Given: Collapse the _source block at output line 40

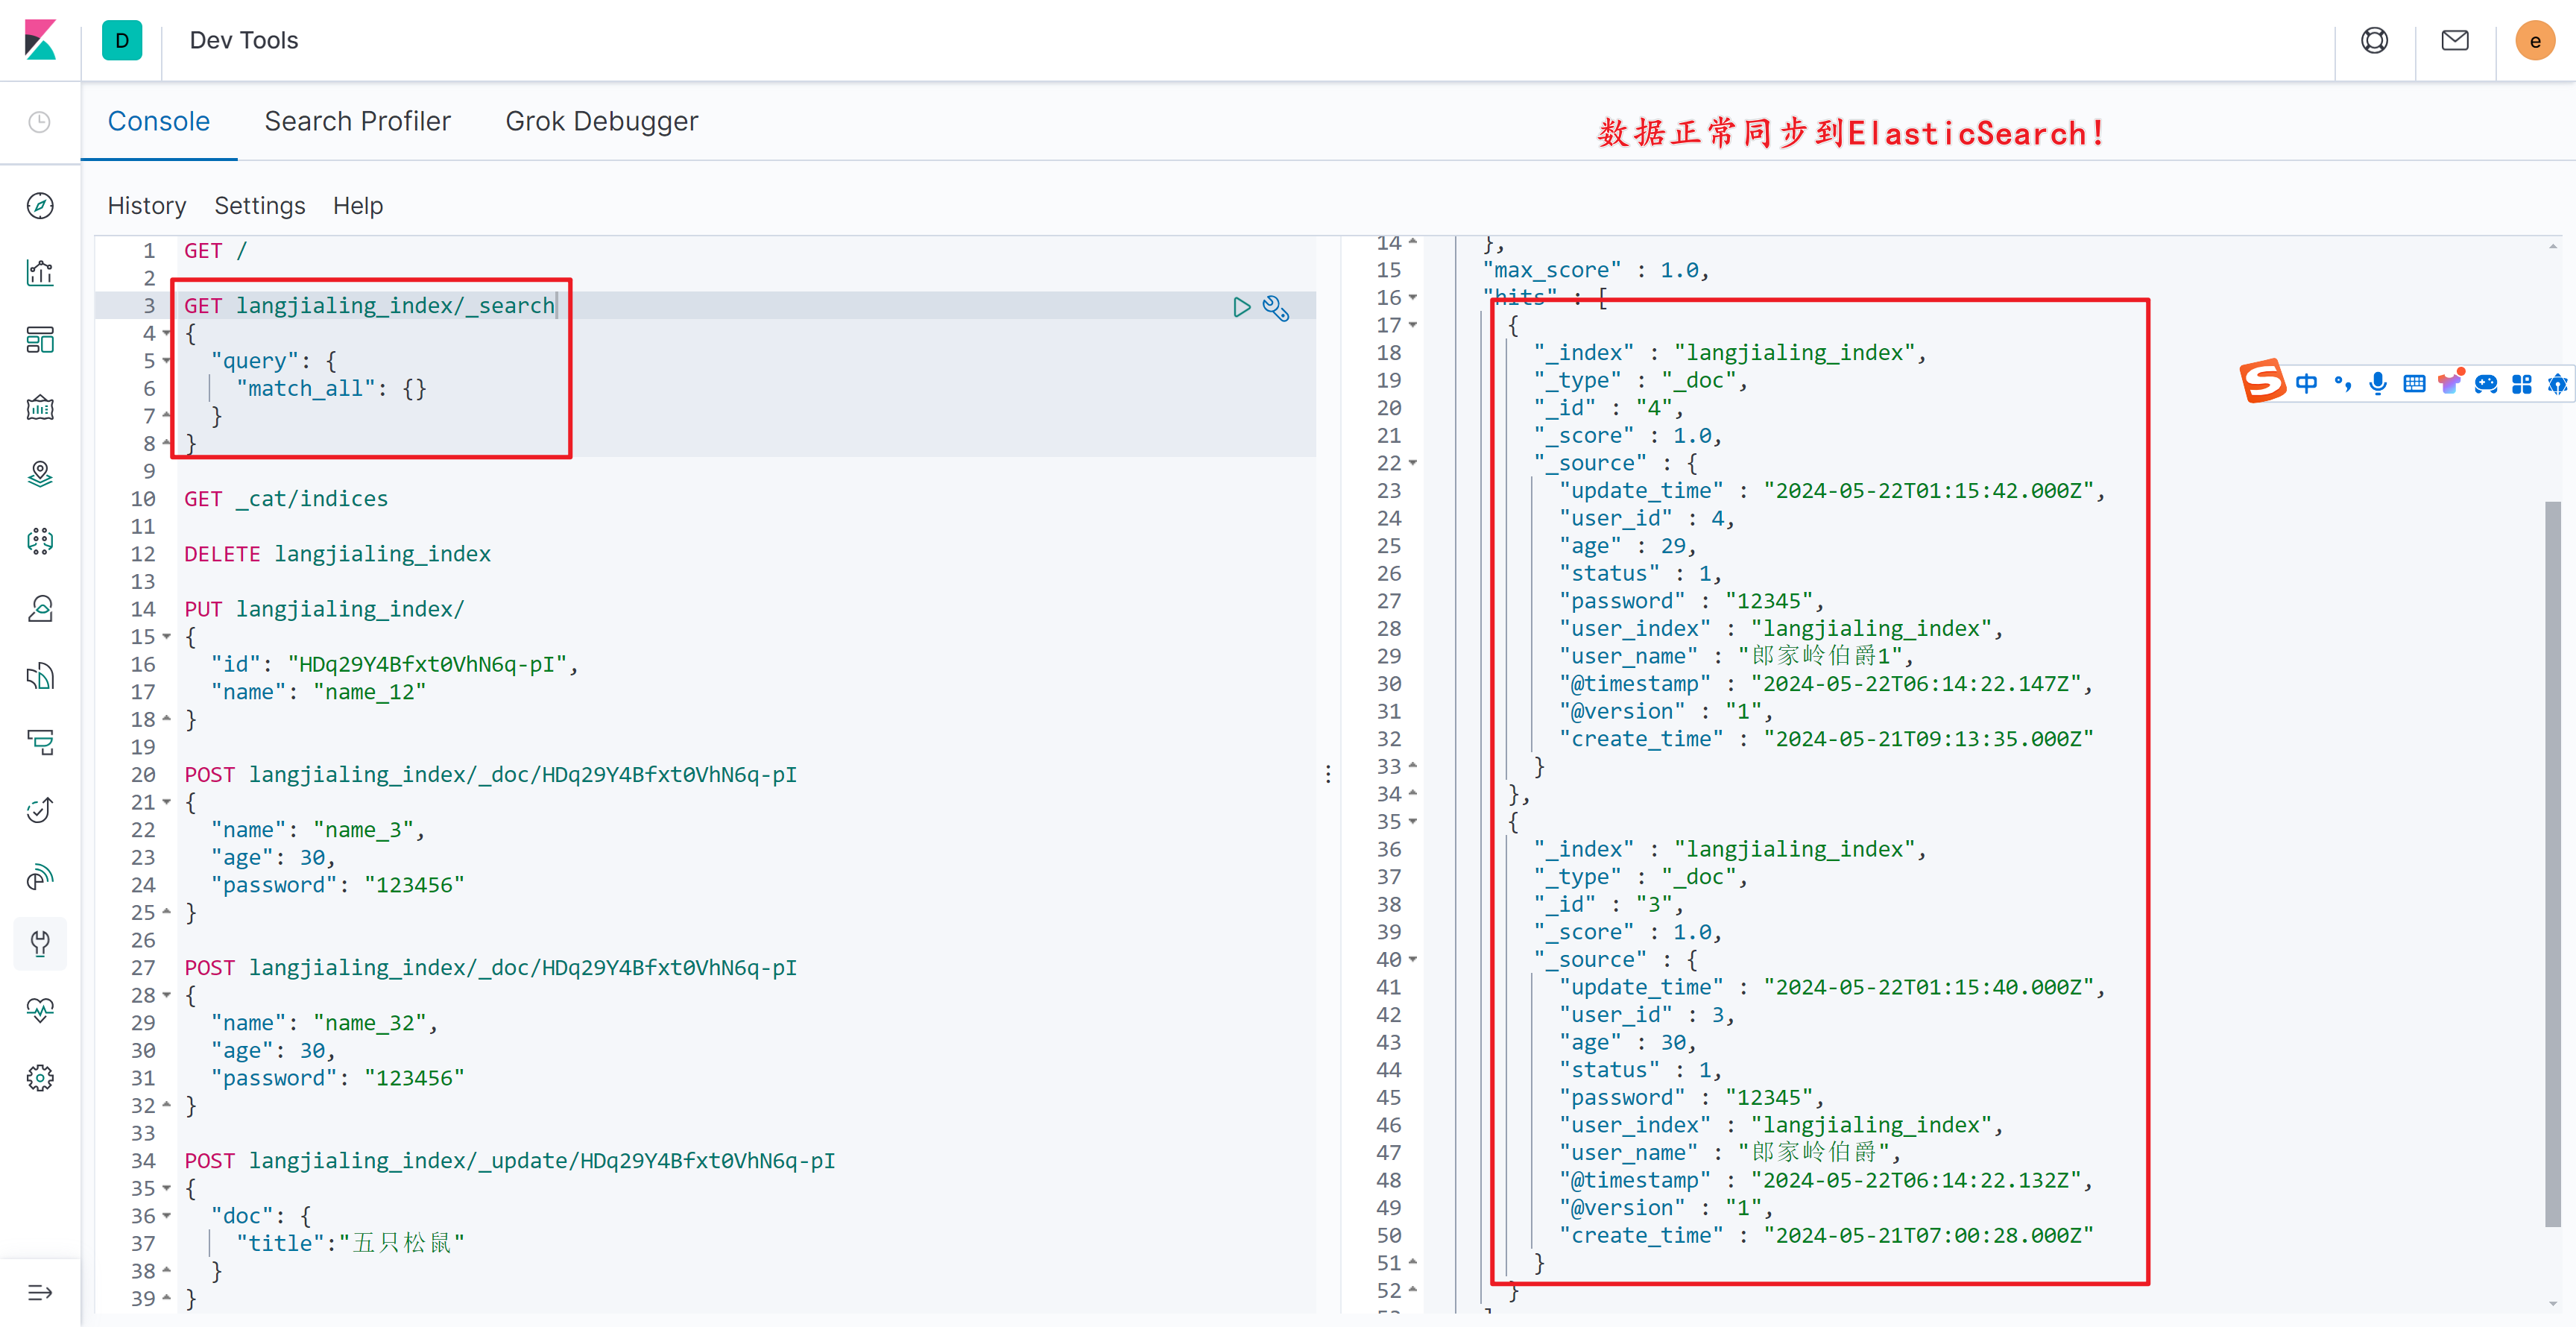Looking at the screenshot, I should pyautogui.click(x=1413, y=959).
